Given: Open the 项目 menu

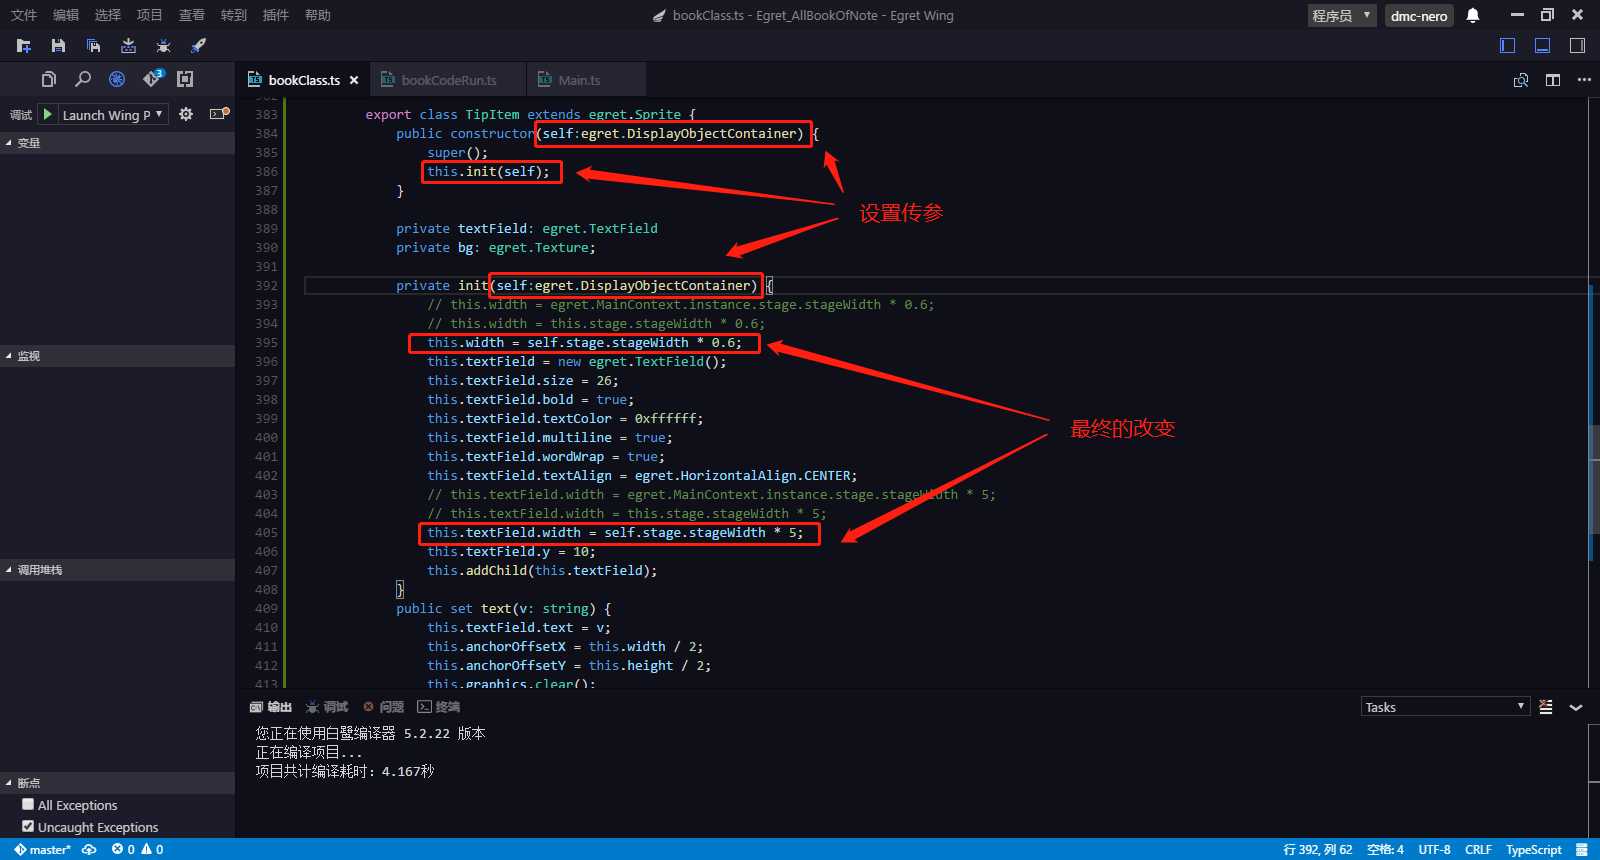Looking at the screenshot, I should point(150,15).
